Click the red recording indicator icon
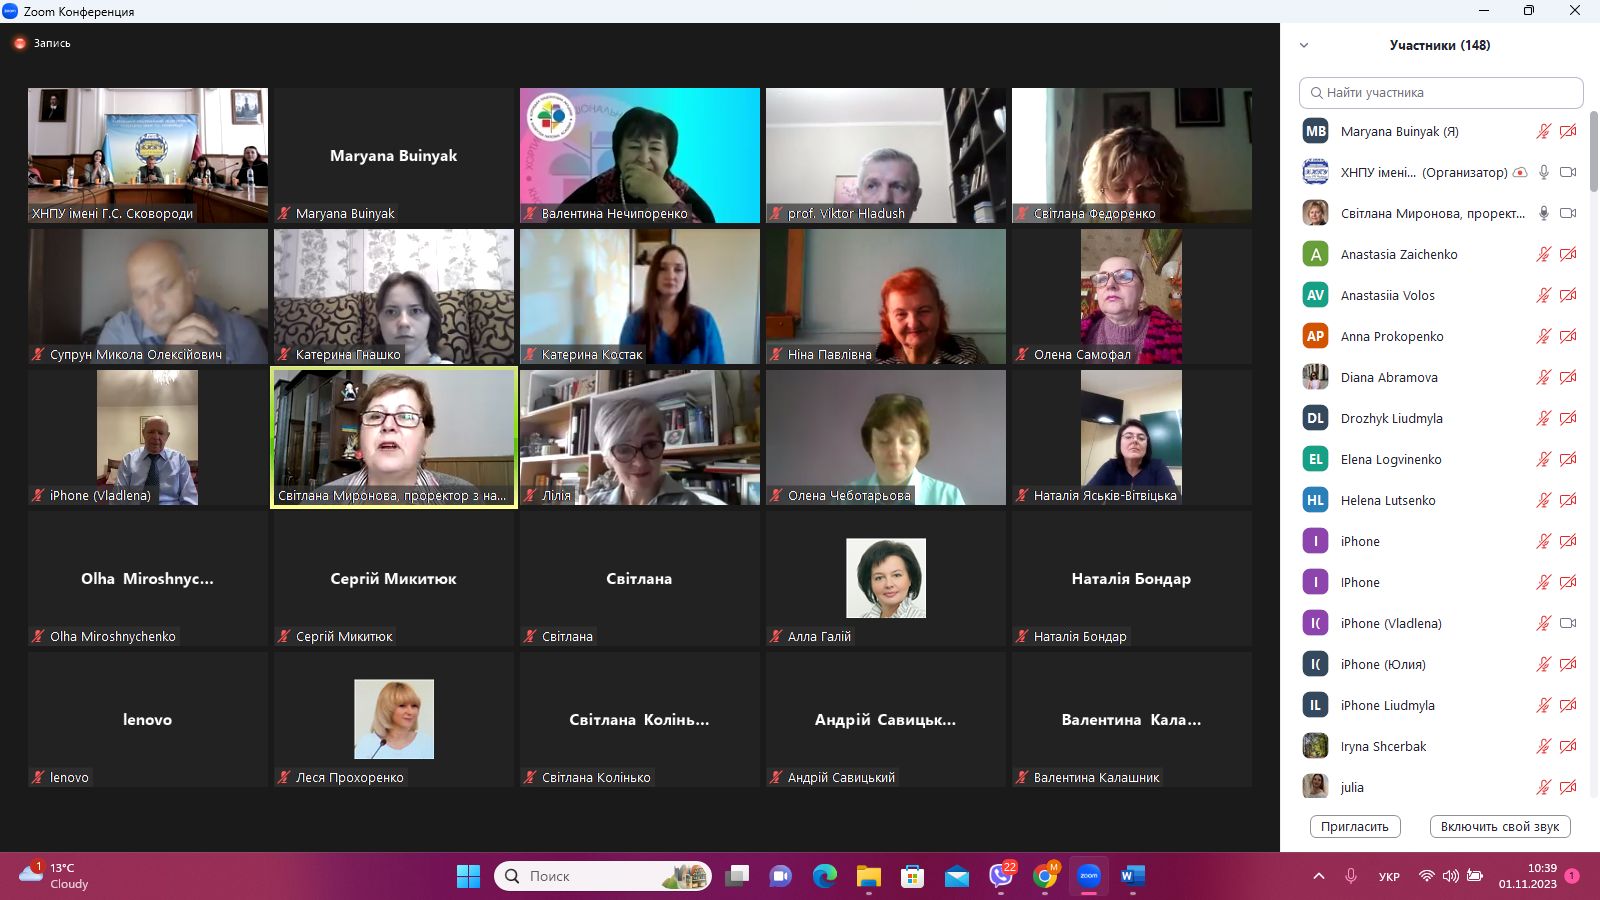 (19, 43)
